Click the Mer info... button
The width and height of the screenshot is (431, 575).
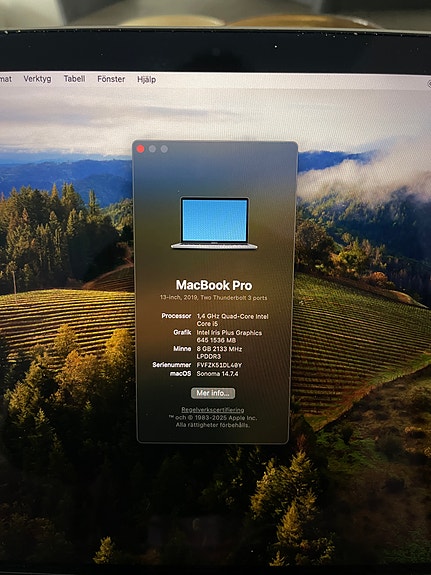(213, 393)
